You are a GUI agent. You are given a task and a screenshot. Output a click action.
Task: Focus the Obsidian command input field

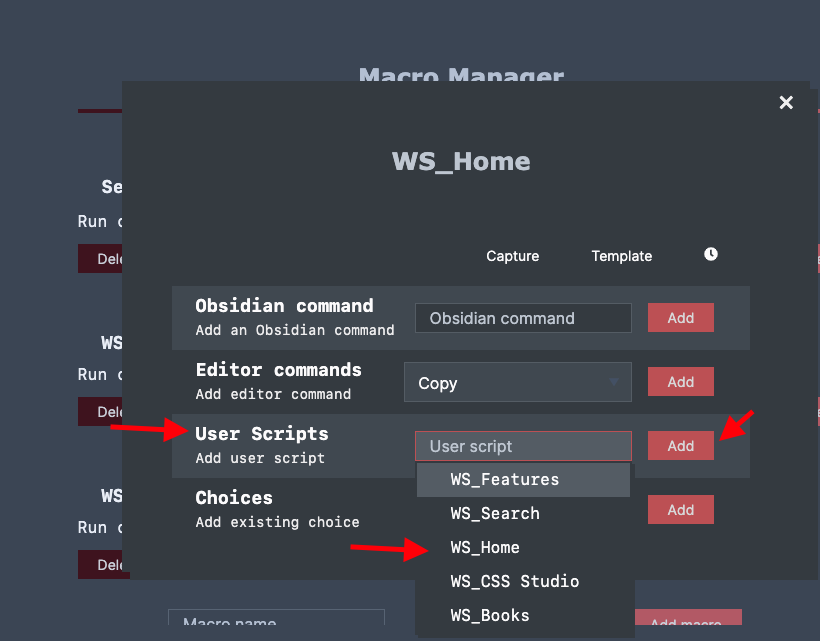(x=523, y=318)
